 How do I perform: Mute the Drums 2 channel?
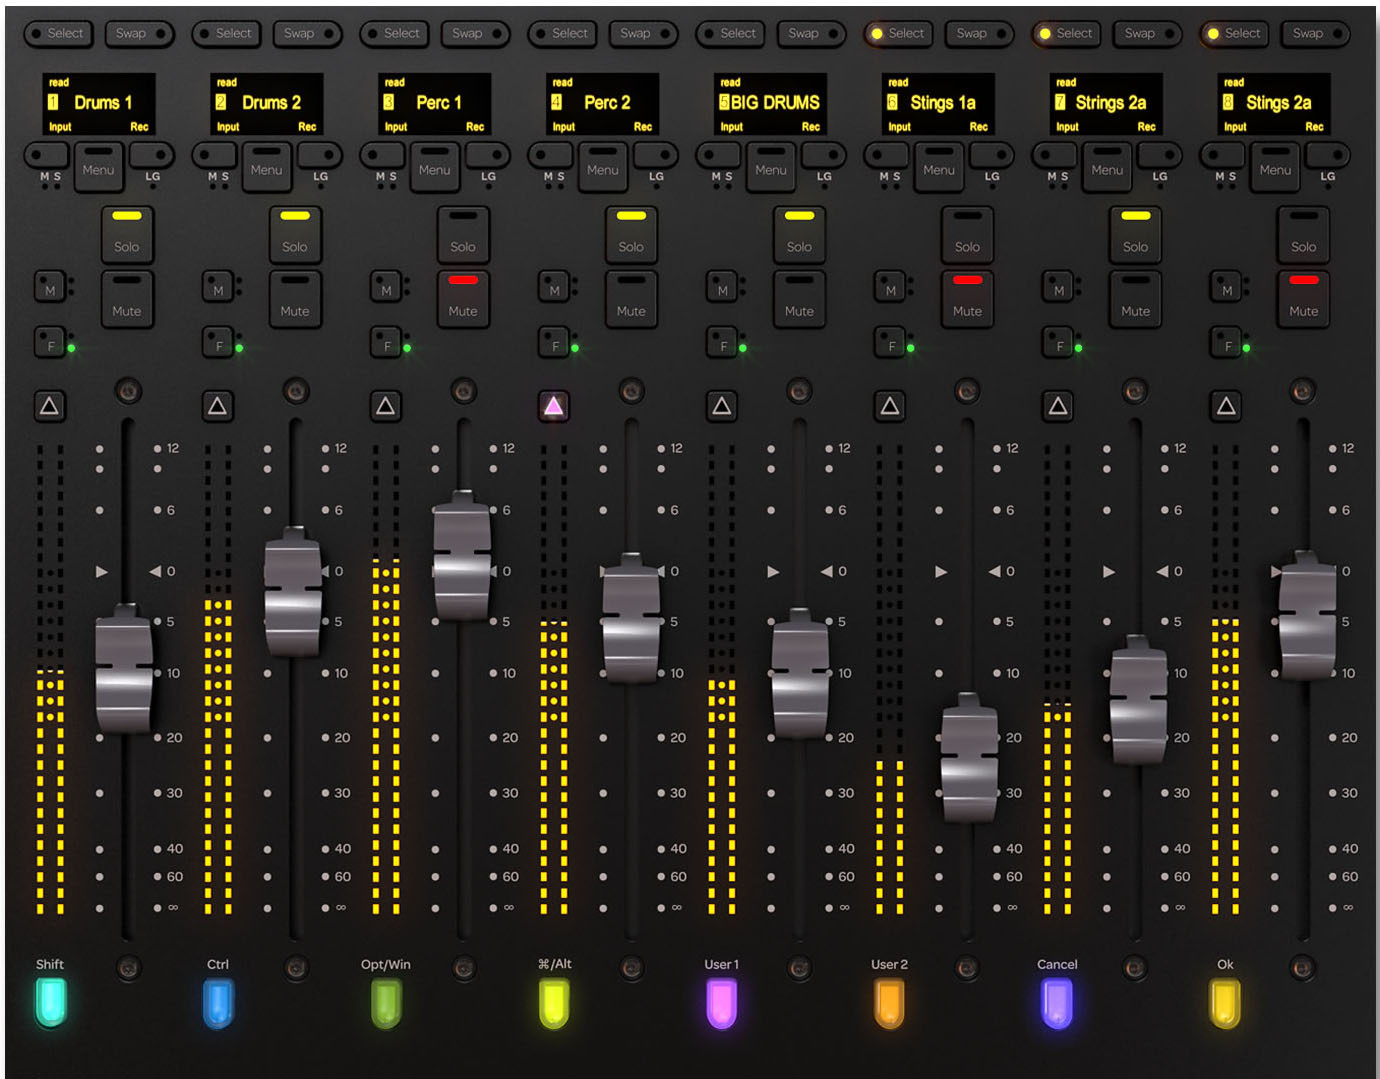coord(295,298)
